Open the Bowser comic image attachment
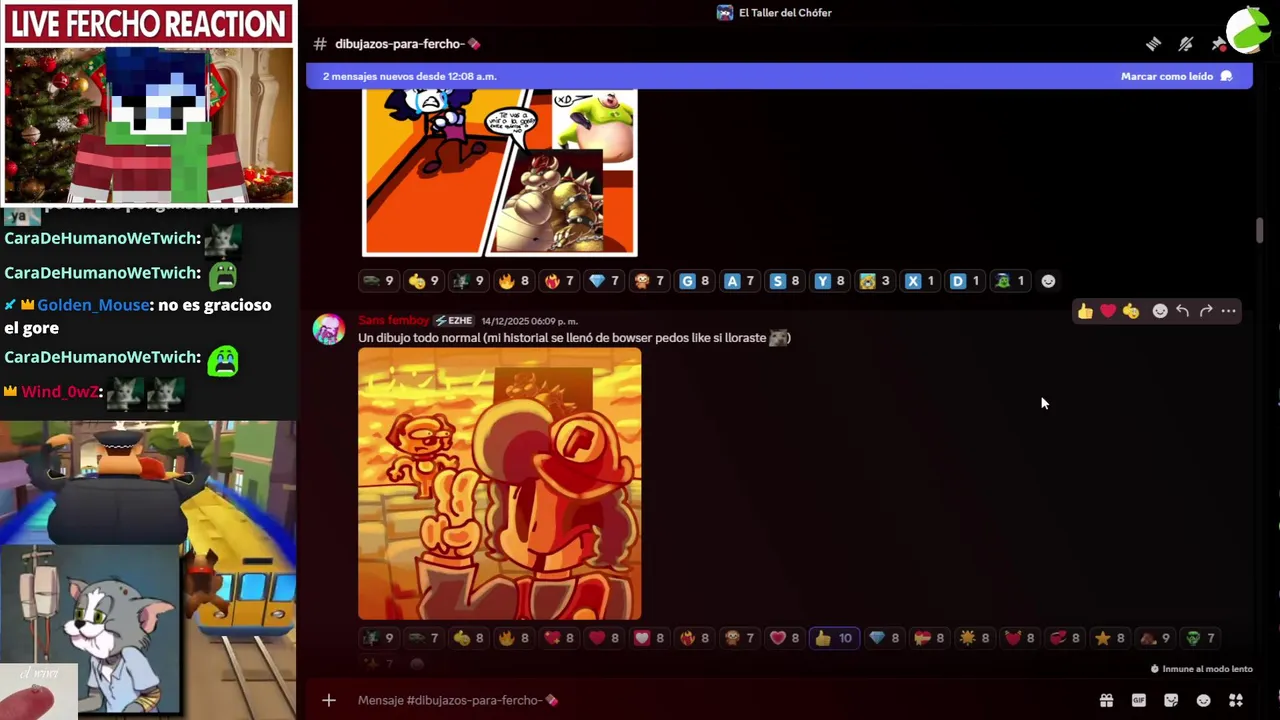The height and width of the screenshot is (720, 1280). pyautogui.click(x=499, y=172)
